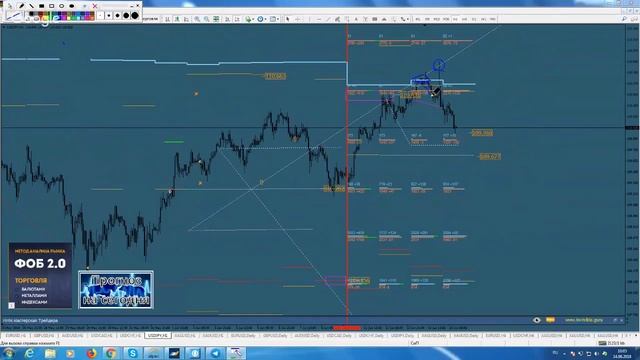Click the Прогноз на сегодня banner

[x=116, y=290]
